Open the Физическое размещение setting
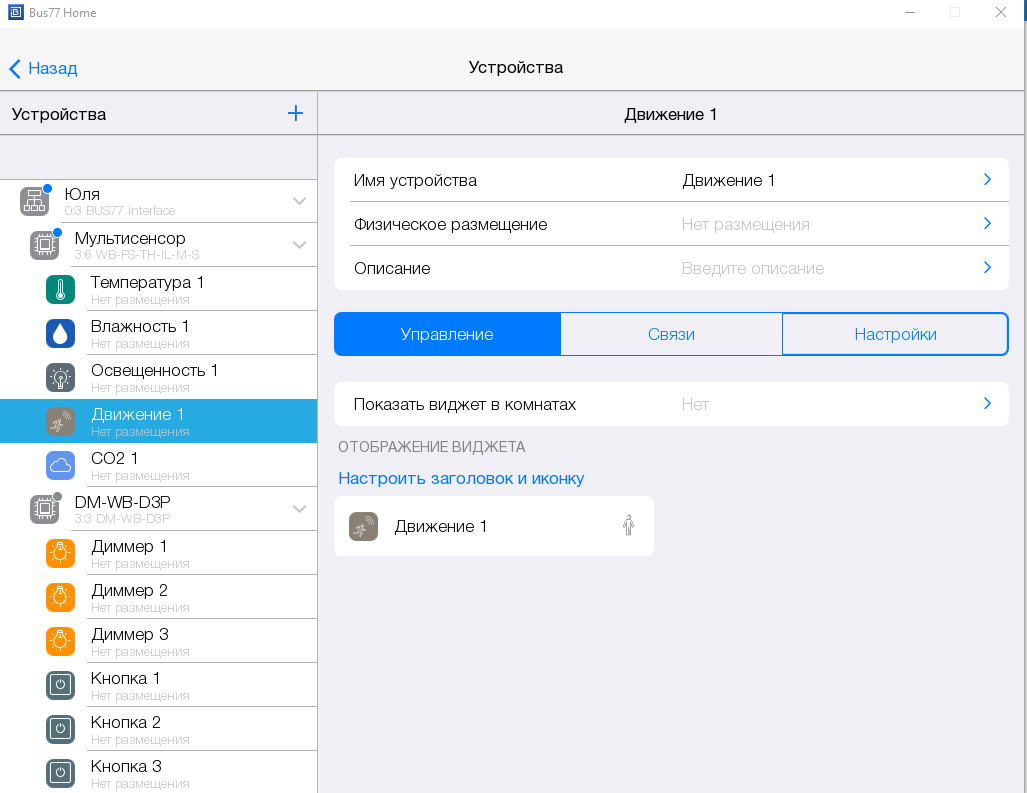This screenshot has width=1027, height=793. coord(670,224)
